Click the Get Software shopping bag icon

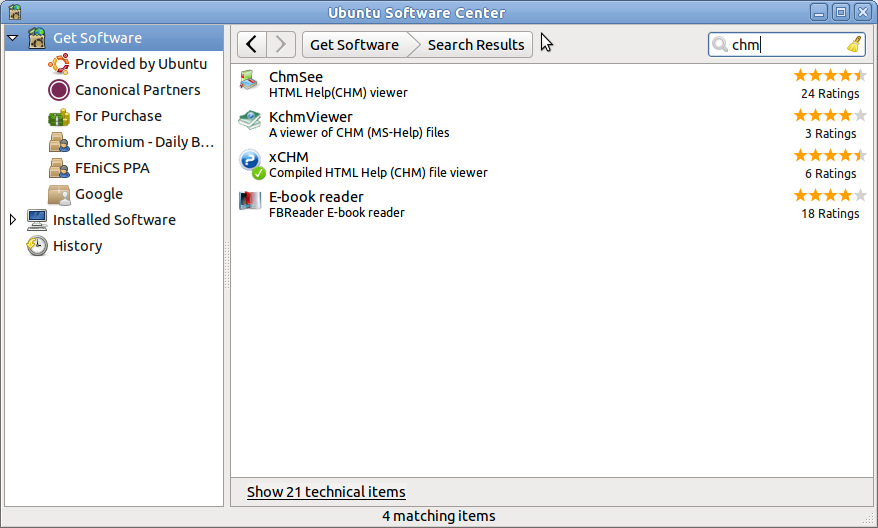click(37, 38)
